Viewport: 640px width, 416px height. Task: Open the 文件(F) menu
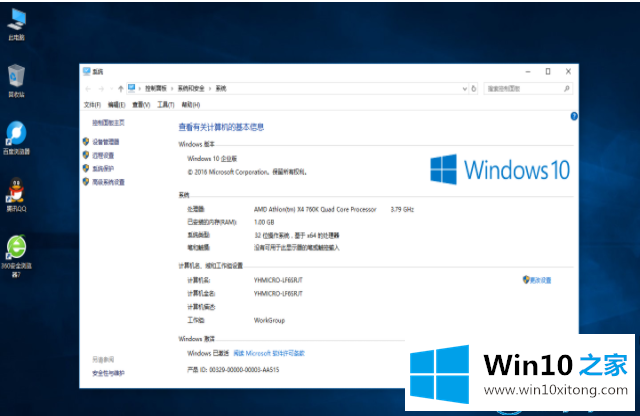click(92, 105)
